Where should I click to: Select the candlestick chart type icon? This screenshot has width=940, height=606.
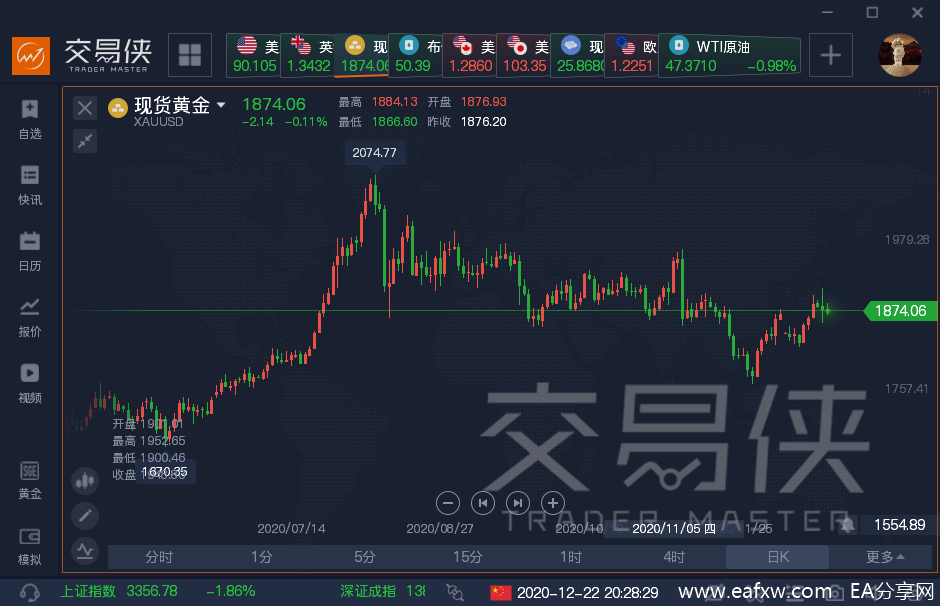click(x=85, y=481)
